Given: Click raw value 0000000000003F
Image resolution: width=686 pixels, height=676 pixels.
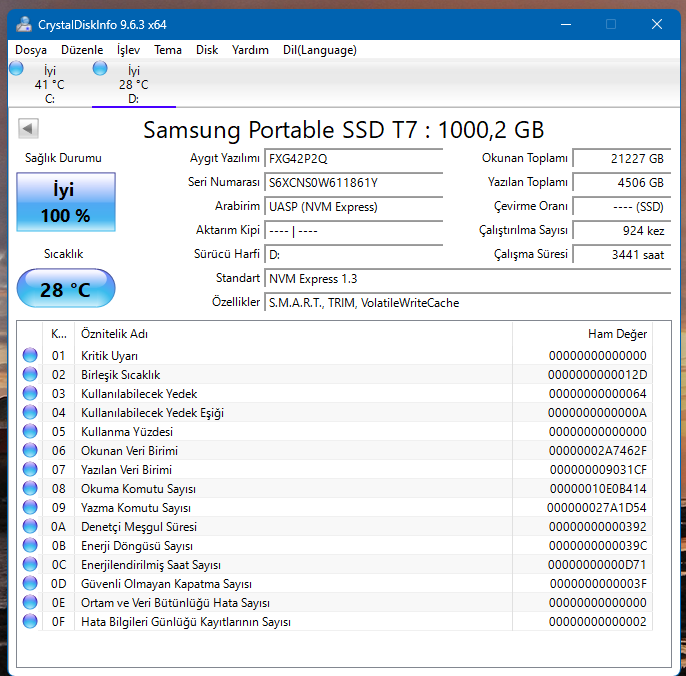Looking at the screenshot, I should [x=598, y=584].
